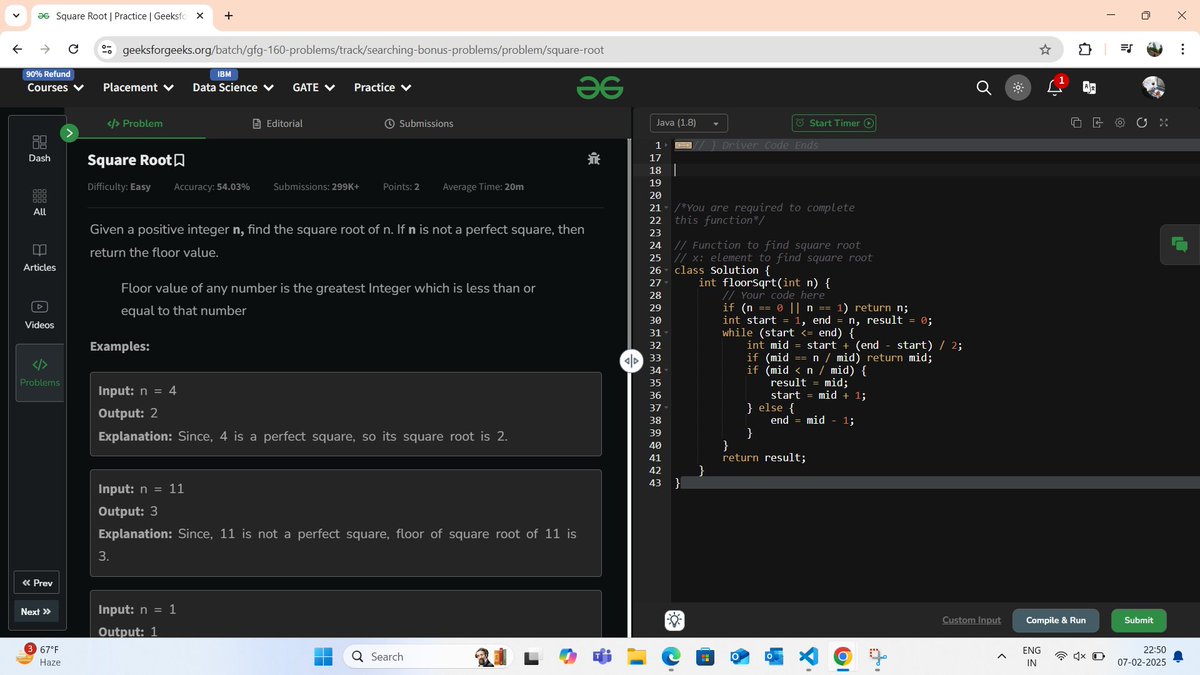Open the Windows Start menu

click(x=323, y=657)
